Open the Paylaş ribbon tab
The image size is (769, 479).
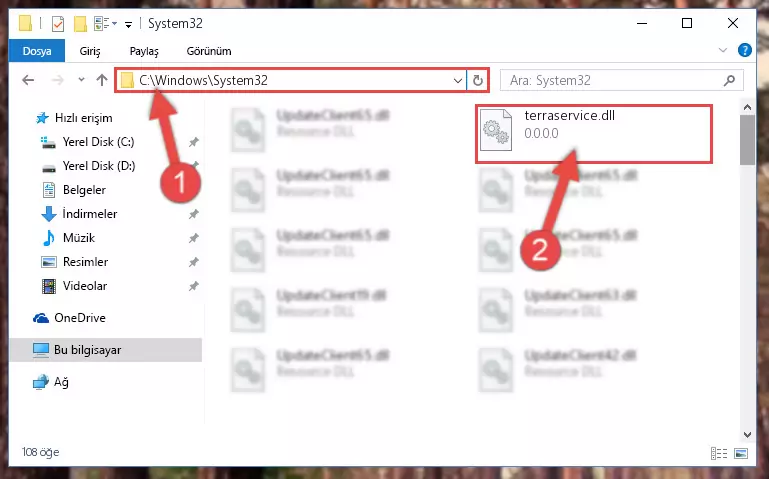coord(144,51)
